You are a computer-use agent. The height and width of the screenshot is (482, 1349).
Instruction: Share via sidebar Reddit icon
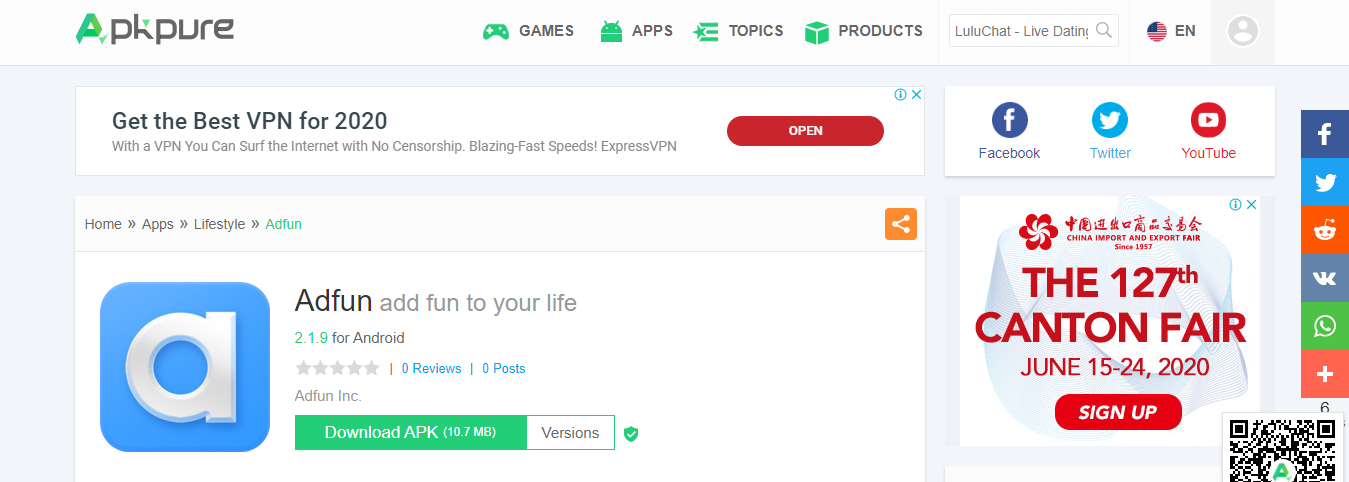point(1325,230)
